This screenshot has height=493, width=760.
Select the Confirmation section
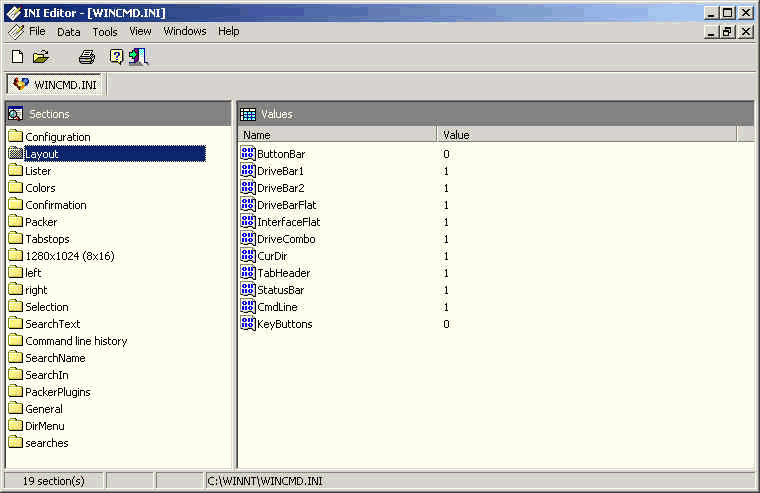(56, 205)
